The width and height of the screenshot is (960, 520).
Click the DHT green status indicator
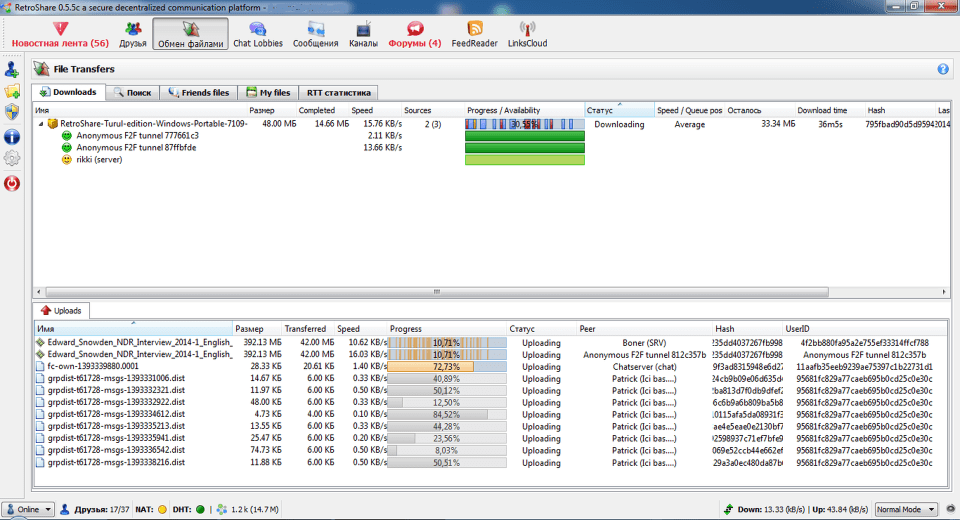coord(200,510)
